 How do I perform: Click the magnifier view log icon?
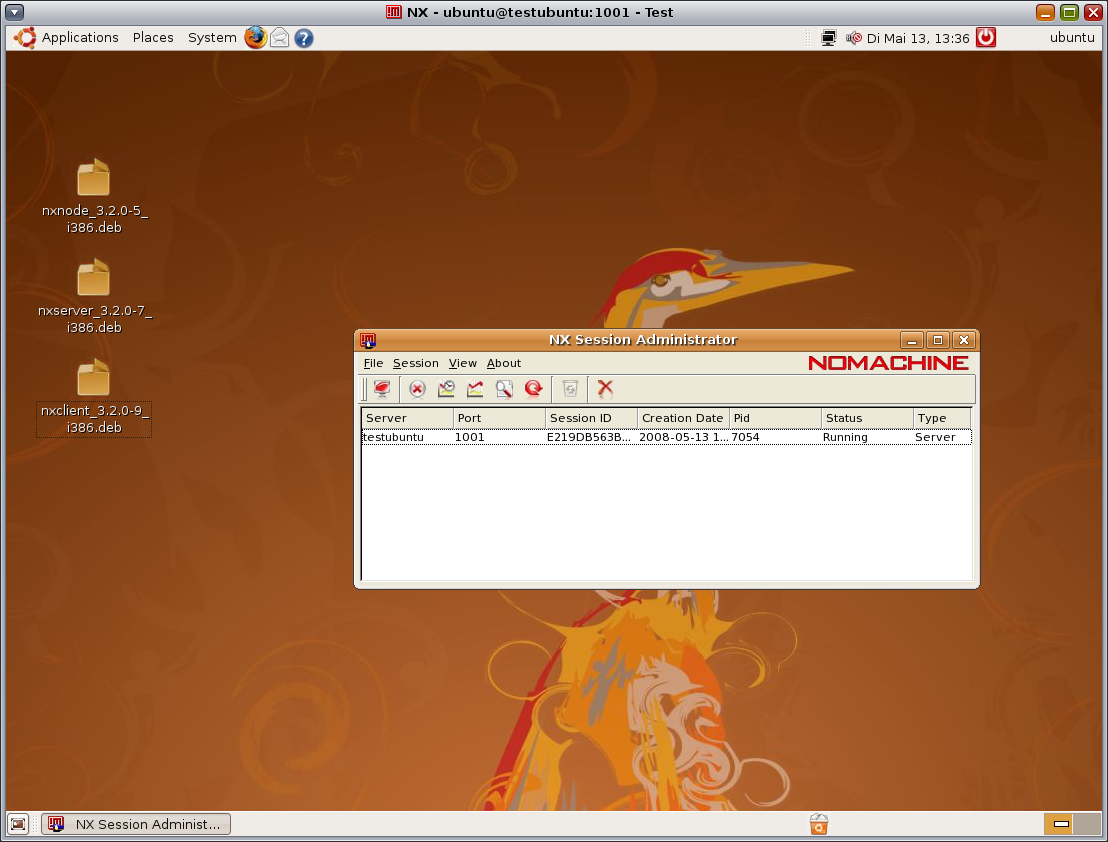coord(504,389)
